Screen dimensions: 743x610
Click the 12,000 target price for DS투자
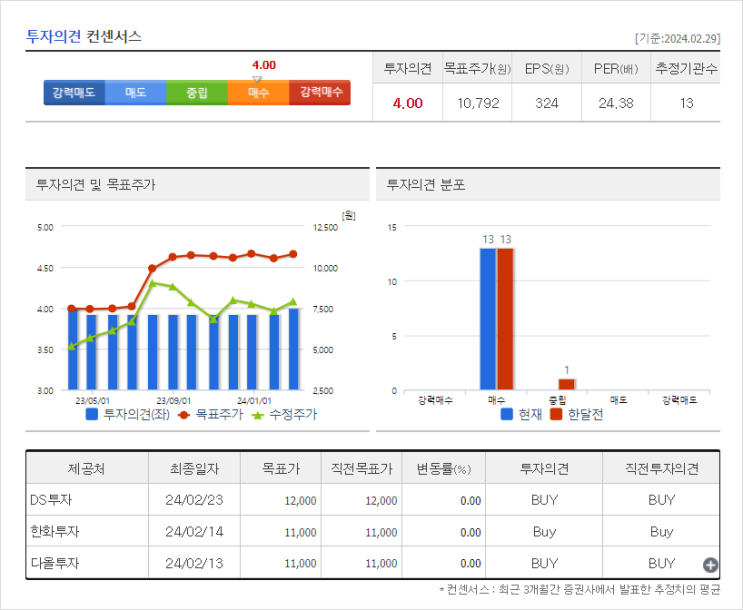[300, 501]
